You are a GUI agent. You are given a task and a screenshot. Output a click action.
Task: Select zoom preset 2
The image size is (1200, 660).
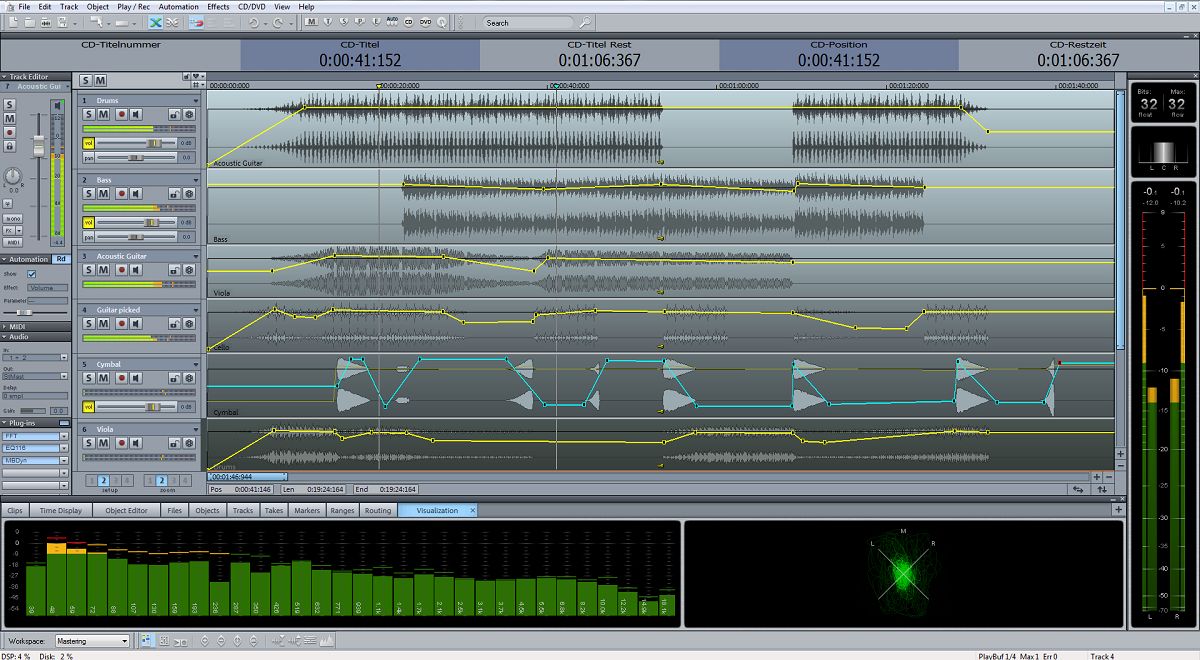161,480
